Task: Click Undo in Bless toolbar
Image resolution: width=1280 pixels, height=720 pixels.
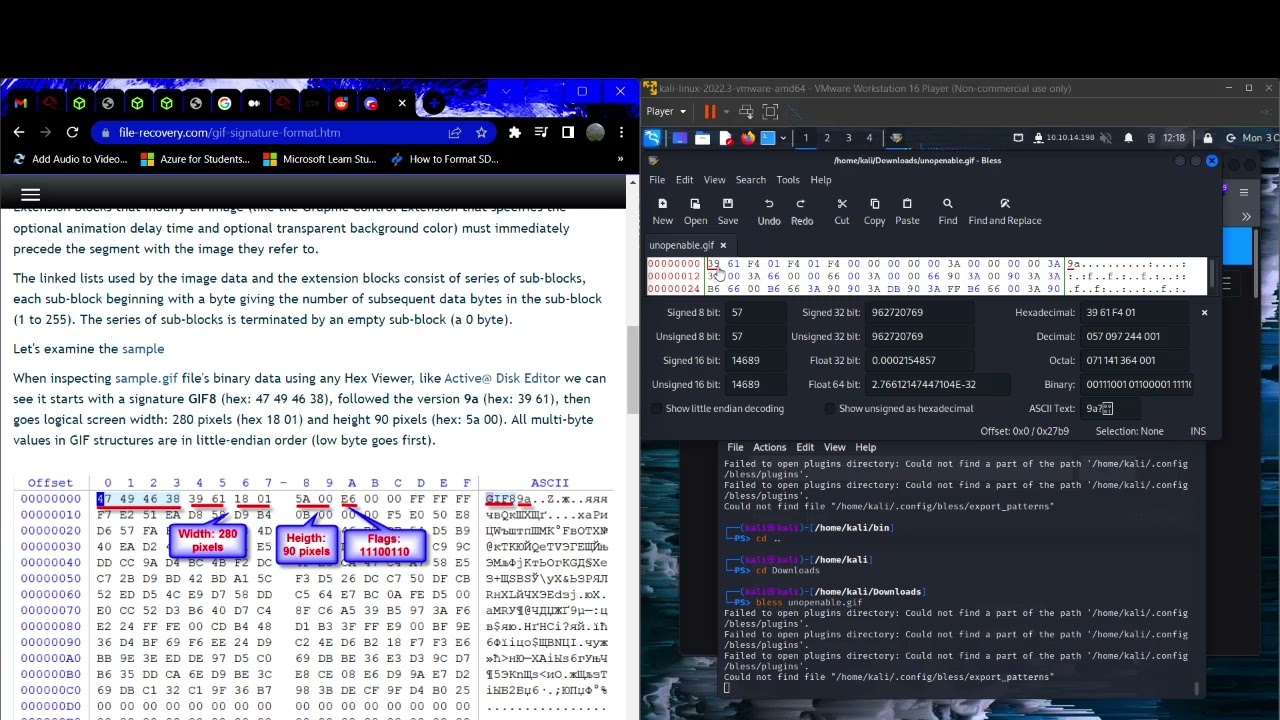Action: 769,211
